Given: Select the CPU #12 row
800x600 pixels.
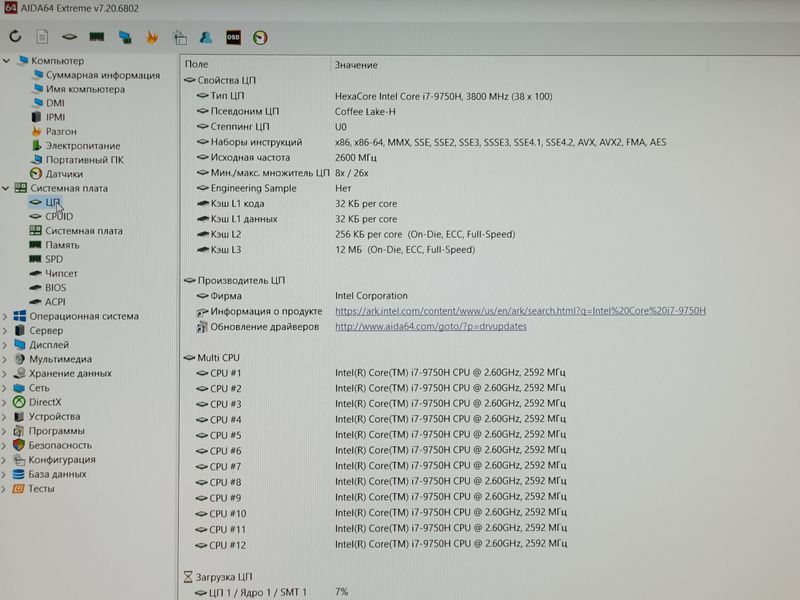Looking at the screenshot, I should 381,544.
